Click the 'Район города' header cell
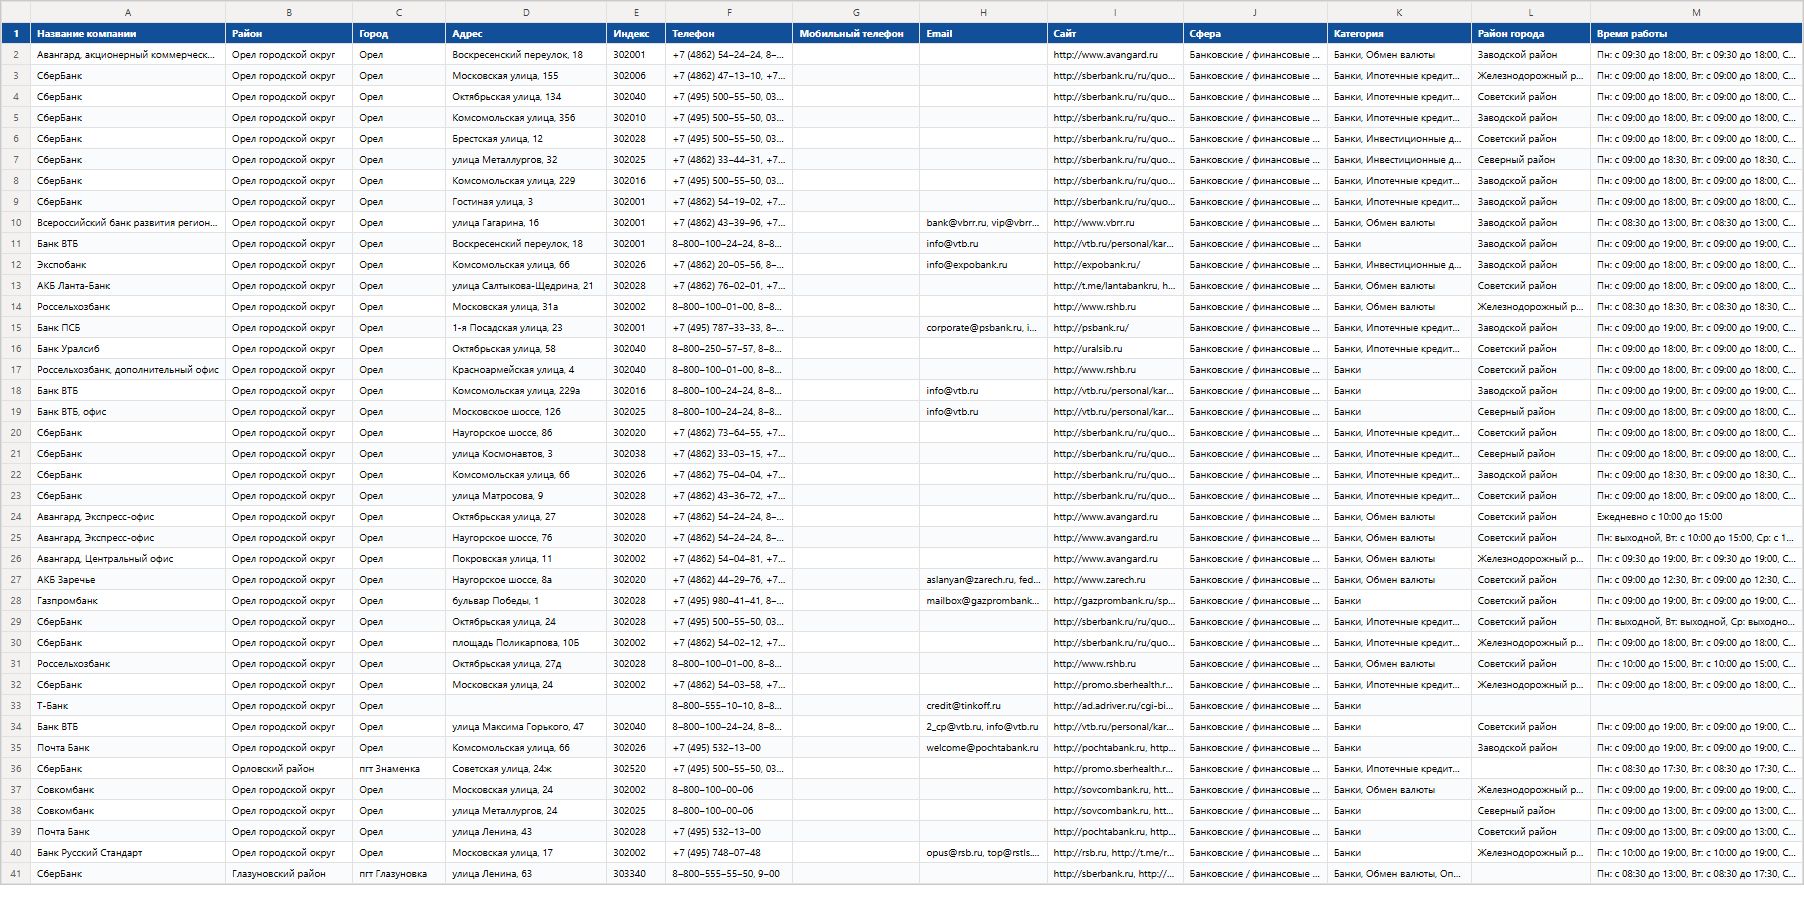The width and height of the screenshot is (1804, 902). pos(1531,34)
